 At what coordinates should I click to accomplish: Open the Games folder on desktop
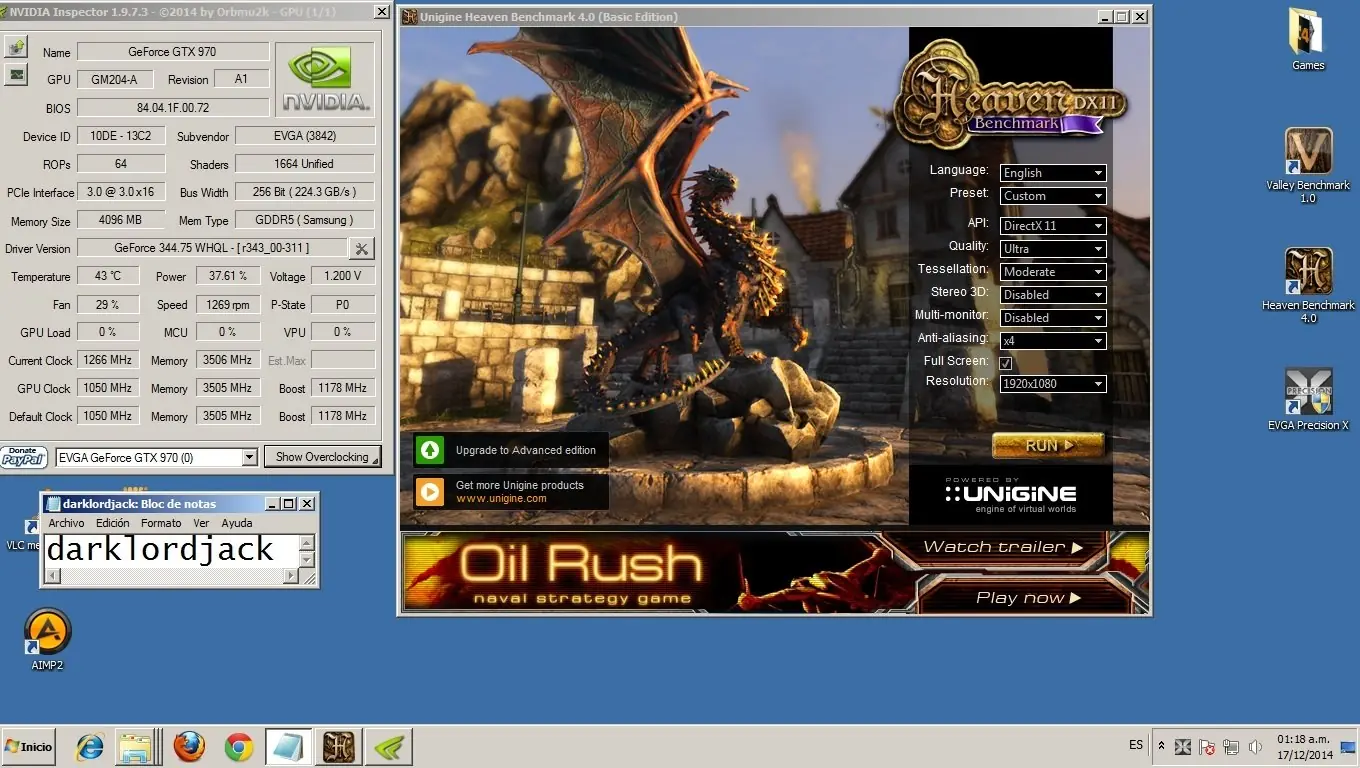point(1308,40)
